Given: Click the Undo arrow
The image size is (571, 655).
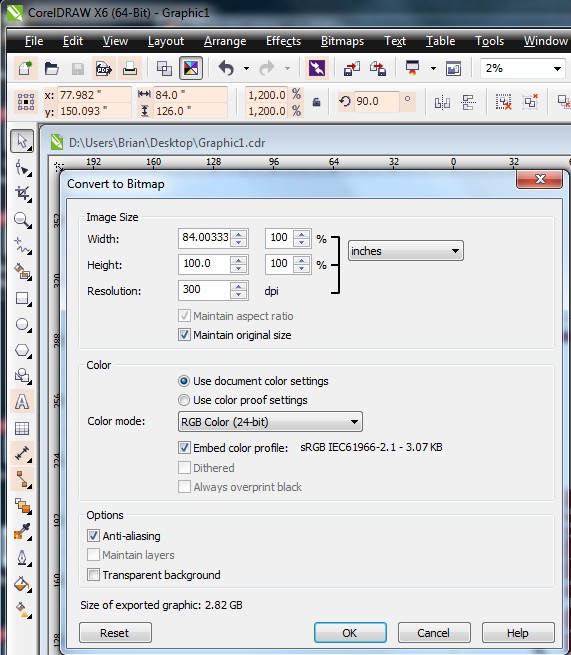Looking at the screenshot, I should [x=226, y=68].
